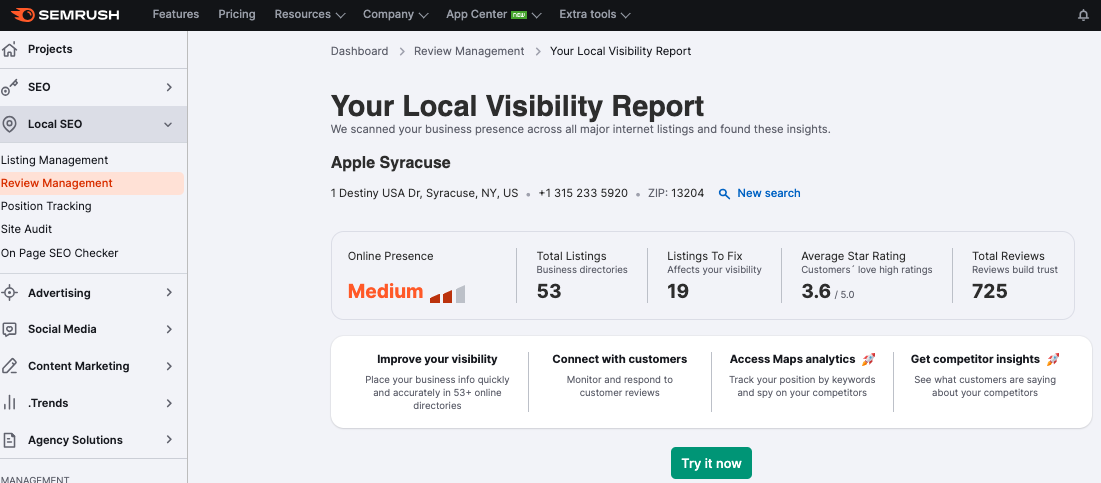Click the Advertising target icon

click(9, 293)
